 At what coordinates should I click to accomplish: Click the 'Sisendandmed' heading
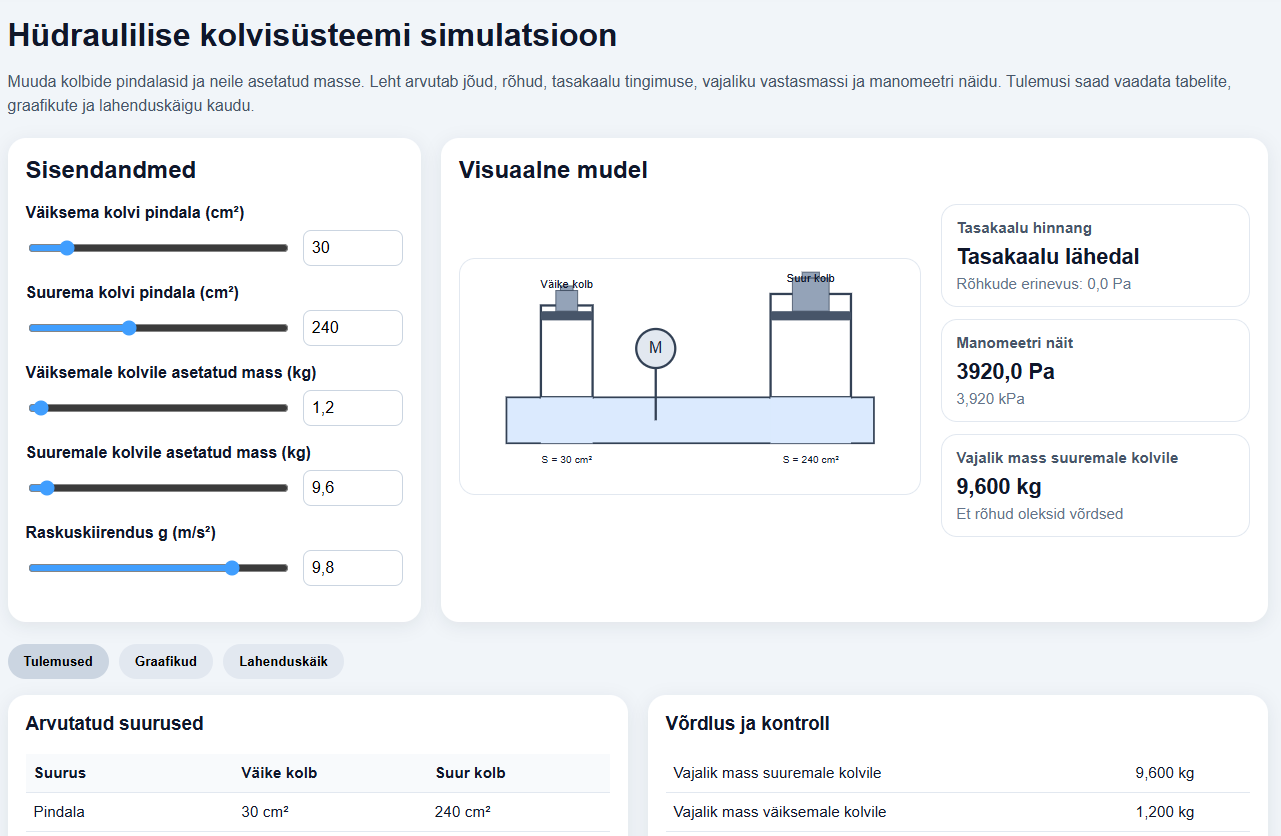coord(111,170)
